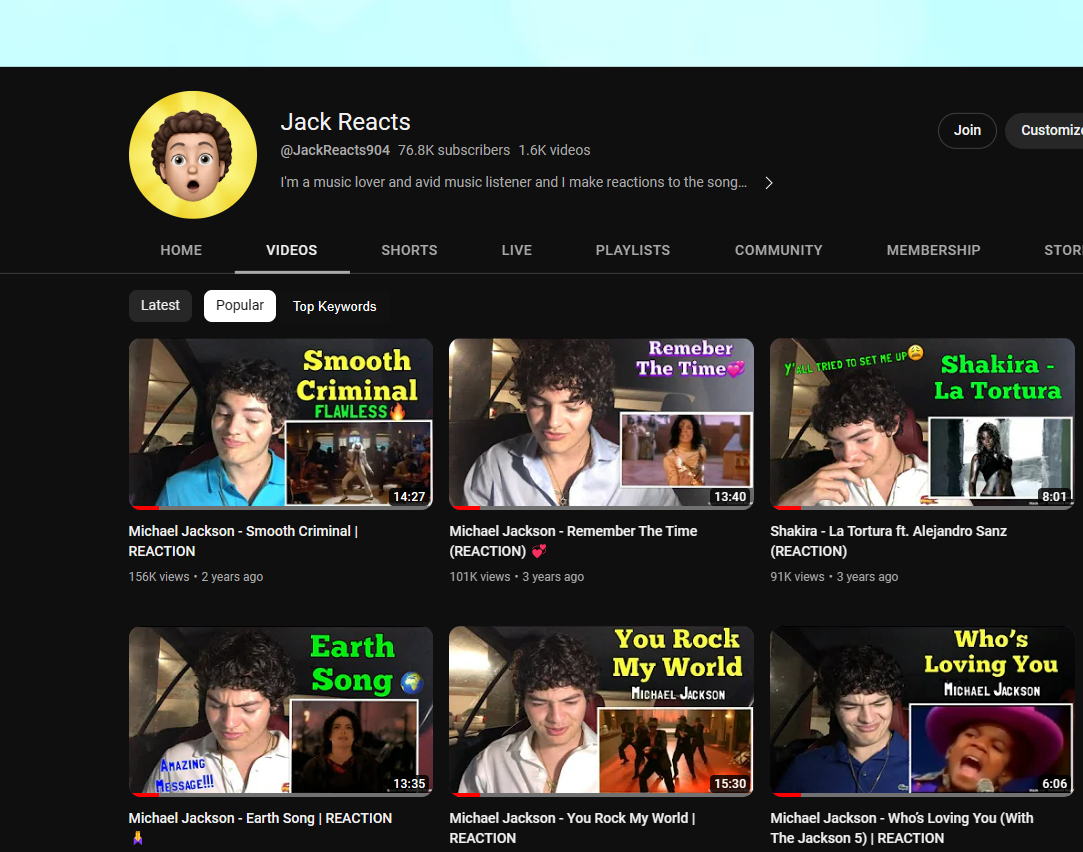Image resolution: width=1083 pixels, height=852 pixels.
Task: Click the You Rock My World title link
Action: (x=573, y=828)
